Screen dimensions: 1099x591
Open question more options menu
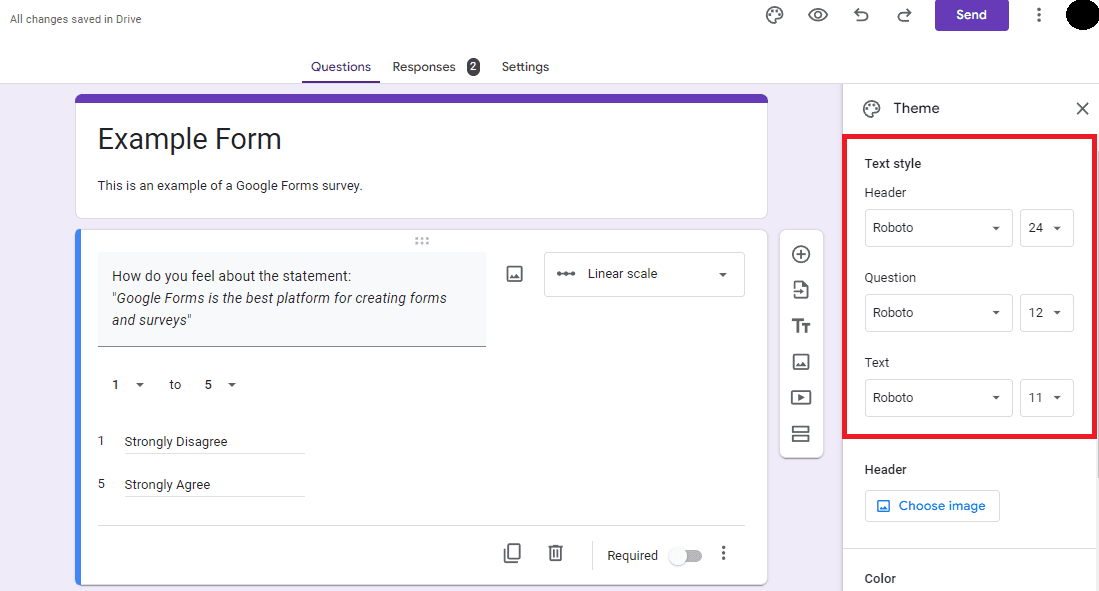tap(723, 554)
